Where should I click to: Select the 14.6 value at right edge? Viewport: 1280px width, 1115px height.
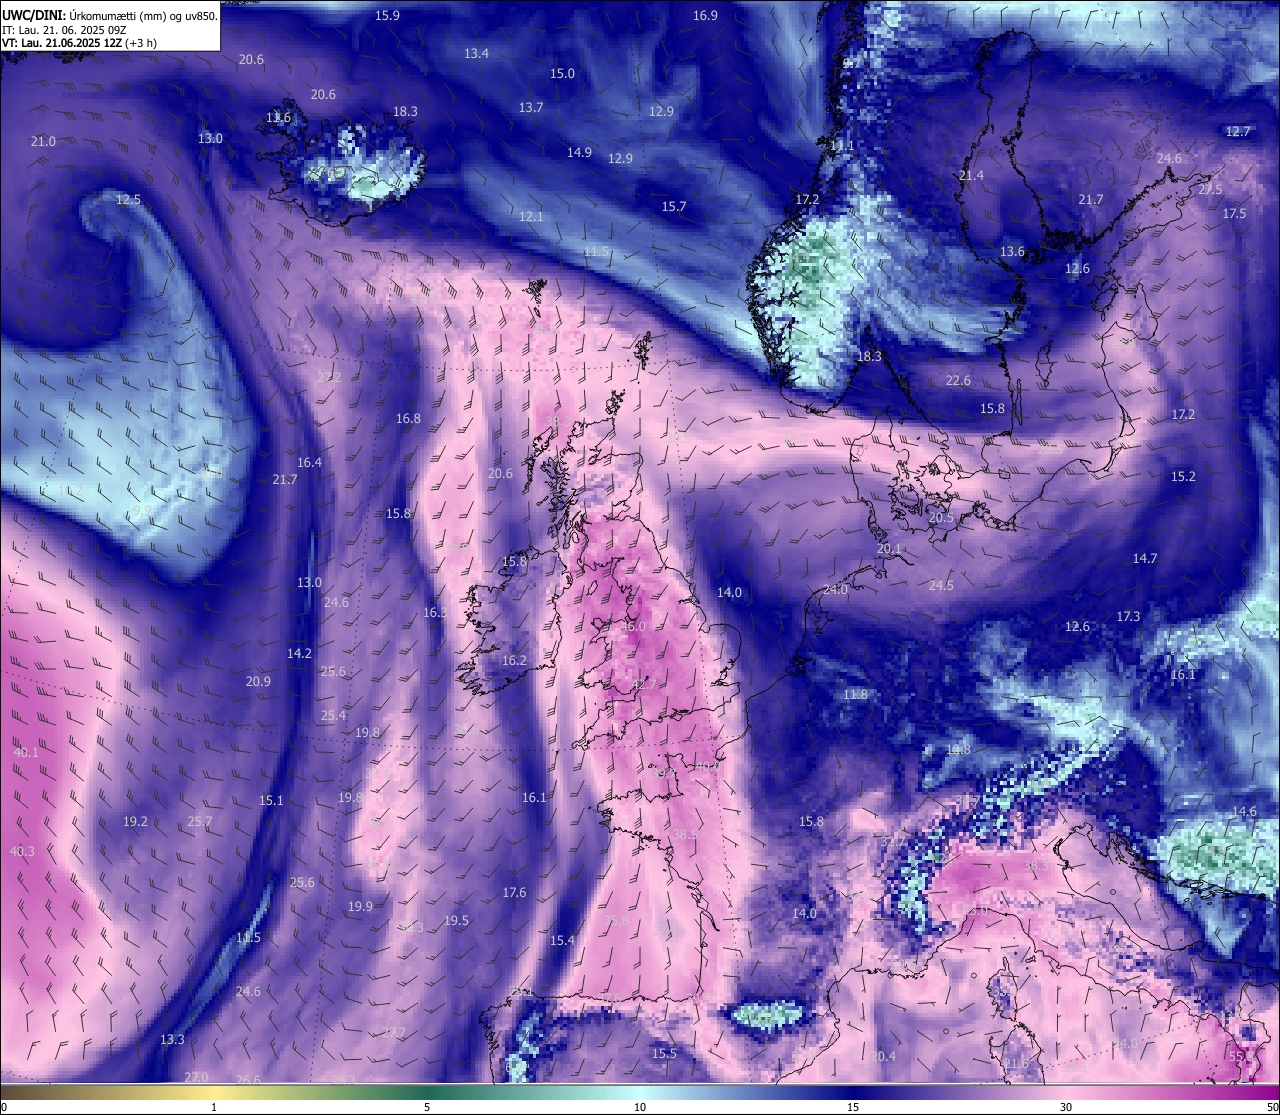click(x=1244, y=812)
